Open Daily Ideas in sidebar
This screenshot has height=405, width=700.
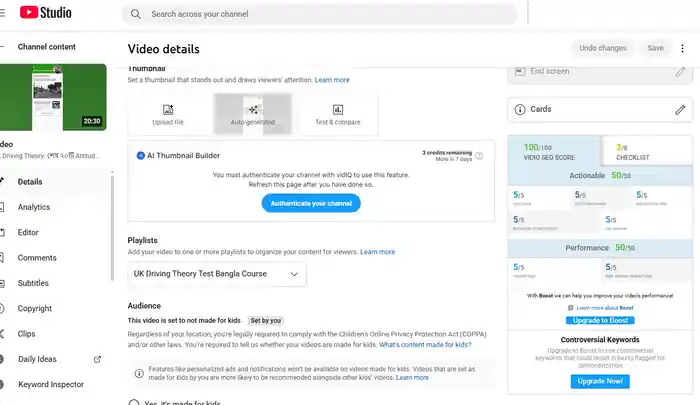[37, 359]
